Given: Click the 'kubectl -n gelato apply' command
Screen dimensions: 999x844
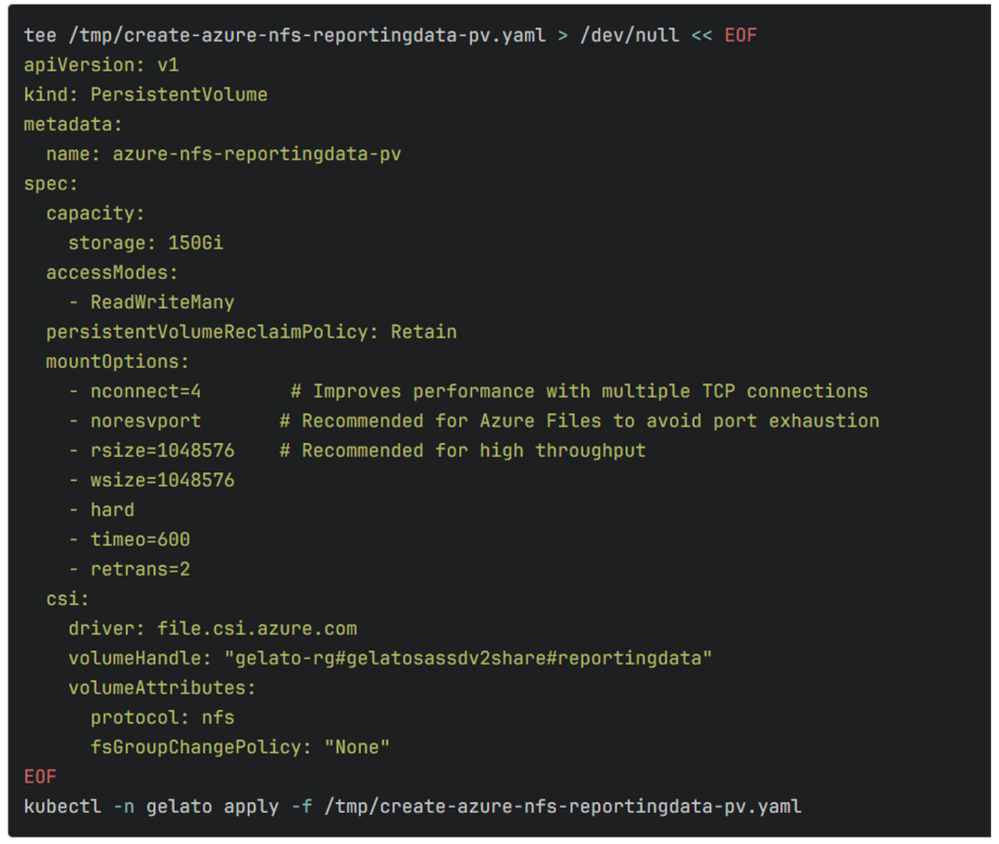Looking at the screenshot, I should click(x=412, y=806).
